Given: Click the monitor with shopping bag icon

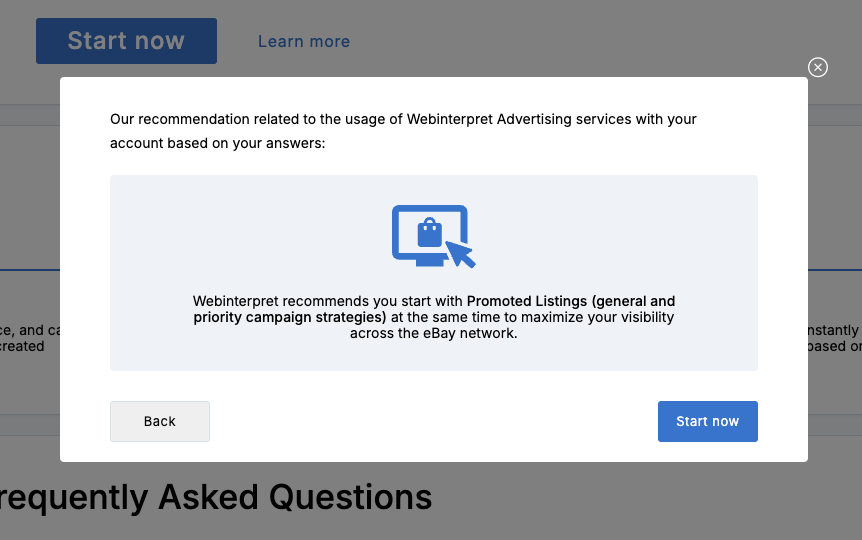Looking at the screenshot, I should (x=433, y=236).
